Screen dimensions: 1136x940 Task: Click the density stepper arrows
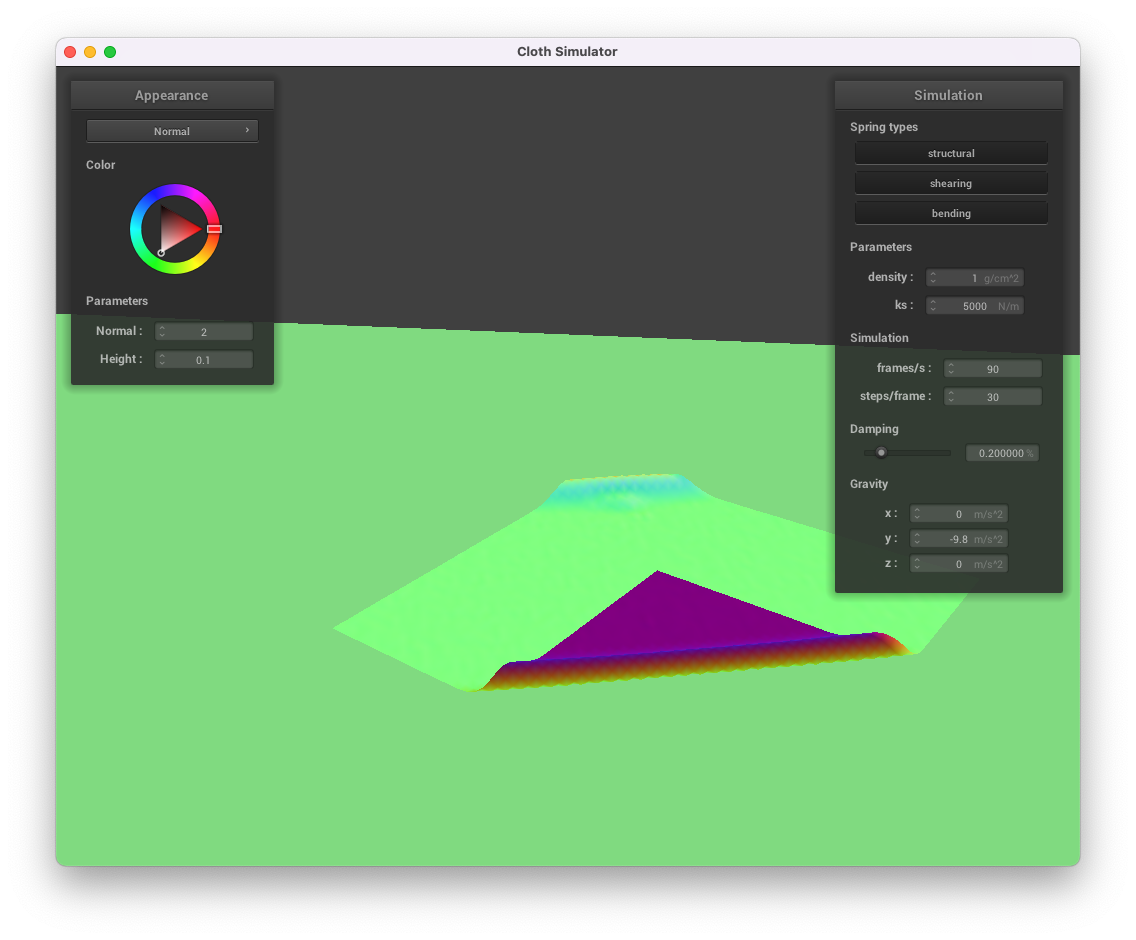(x=933, y=278)
